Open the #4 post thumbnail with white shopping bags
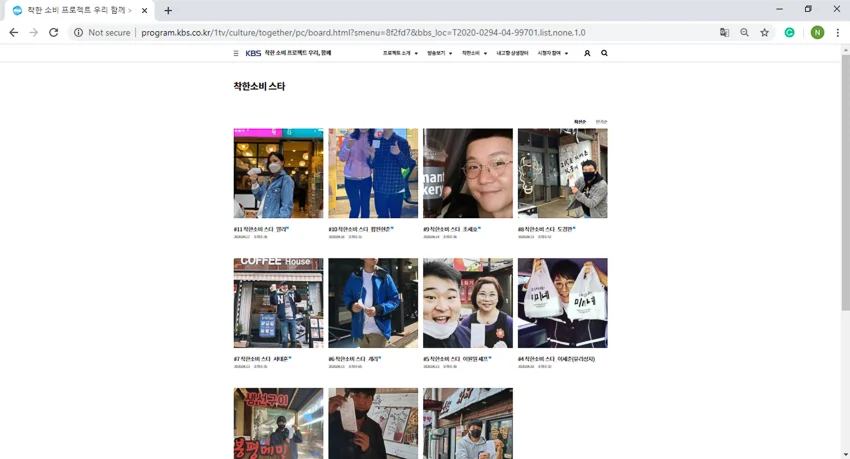The width and height of the screenshot is (850, 459). tap(563, 303)
